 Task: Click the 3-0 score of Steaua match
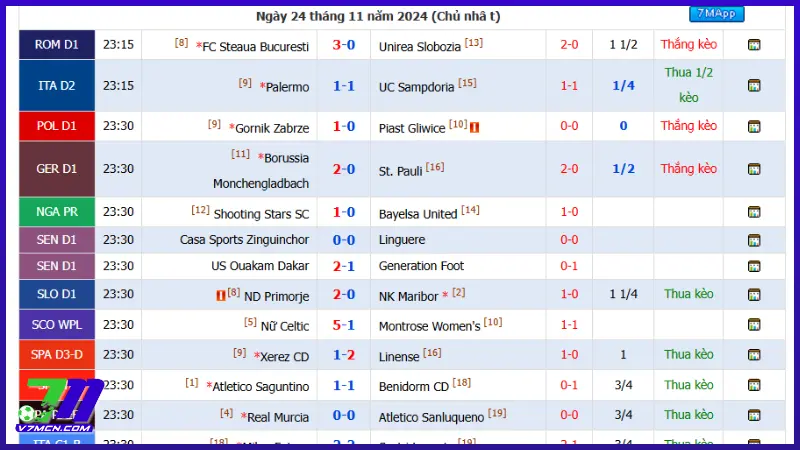coord(344,45)
